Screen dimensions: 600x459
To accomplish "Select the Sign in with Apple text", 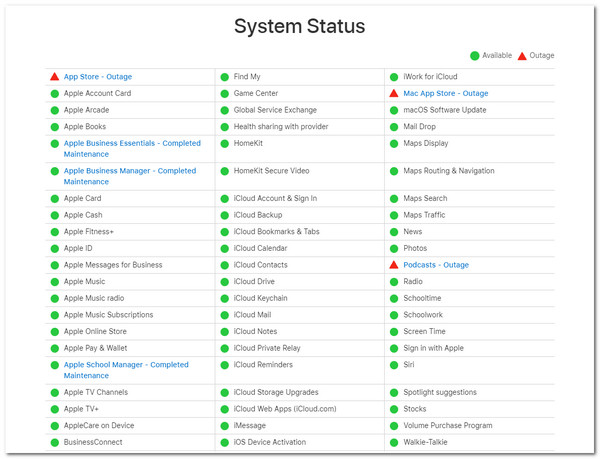I will click(433, 348).
